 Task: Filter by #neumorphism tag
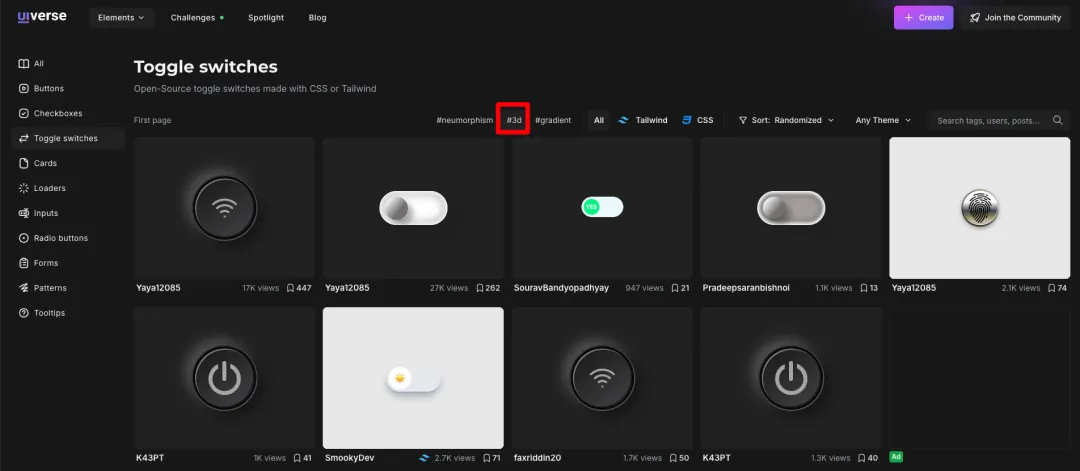pyautogui.click(x=465, y=120)
